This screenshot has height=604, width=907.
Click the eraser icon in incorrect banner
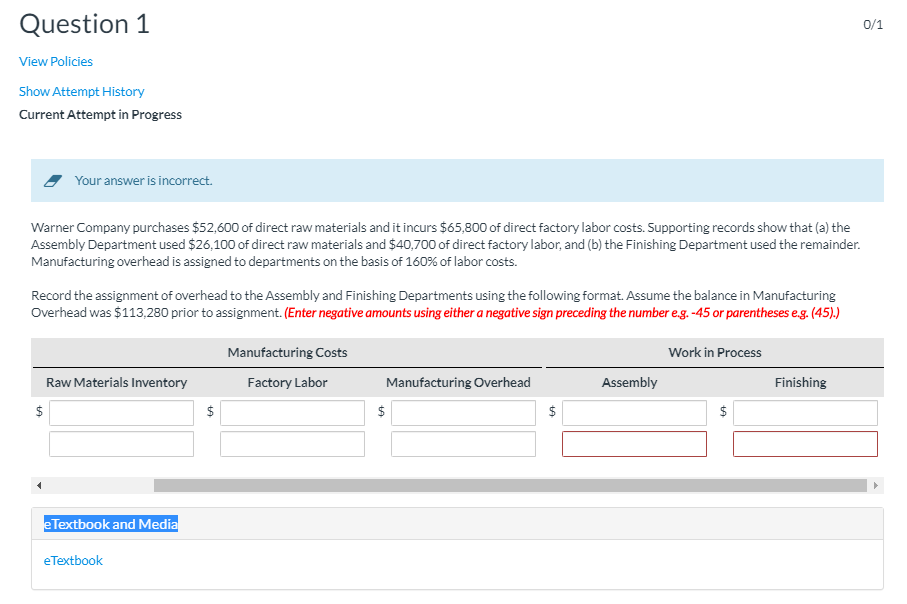point(53,181)
